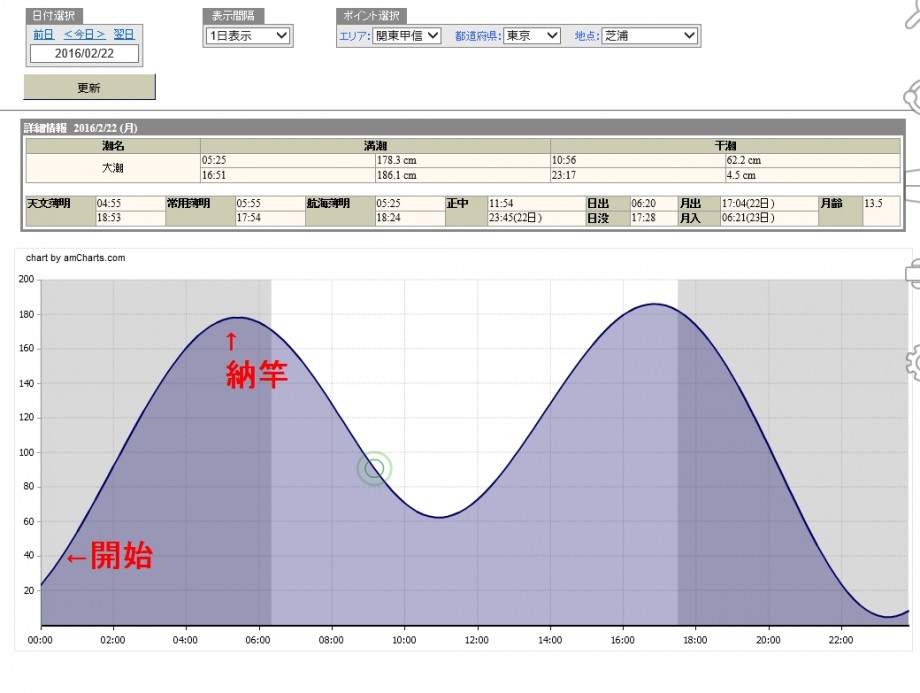Click the 月入 moonset value 06:21(23日)
The width and height of the screenshot is (920, 693).
click(769, 218)
